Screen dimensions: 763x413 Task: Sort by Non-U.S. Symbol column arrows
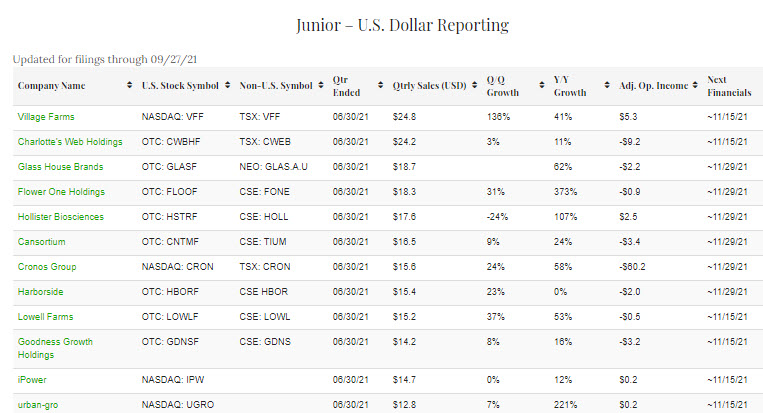(x=321, y=86)
